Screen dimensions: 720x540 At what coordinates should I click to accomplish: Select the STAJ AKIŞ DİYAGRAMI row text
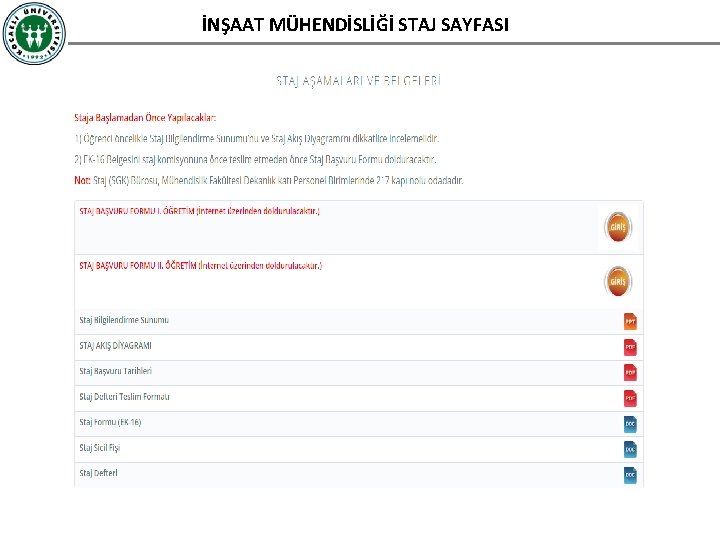pos(115,346)
